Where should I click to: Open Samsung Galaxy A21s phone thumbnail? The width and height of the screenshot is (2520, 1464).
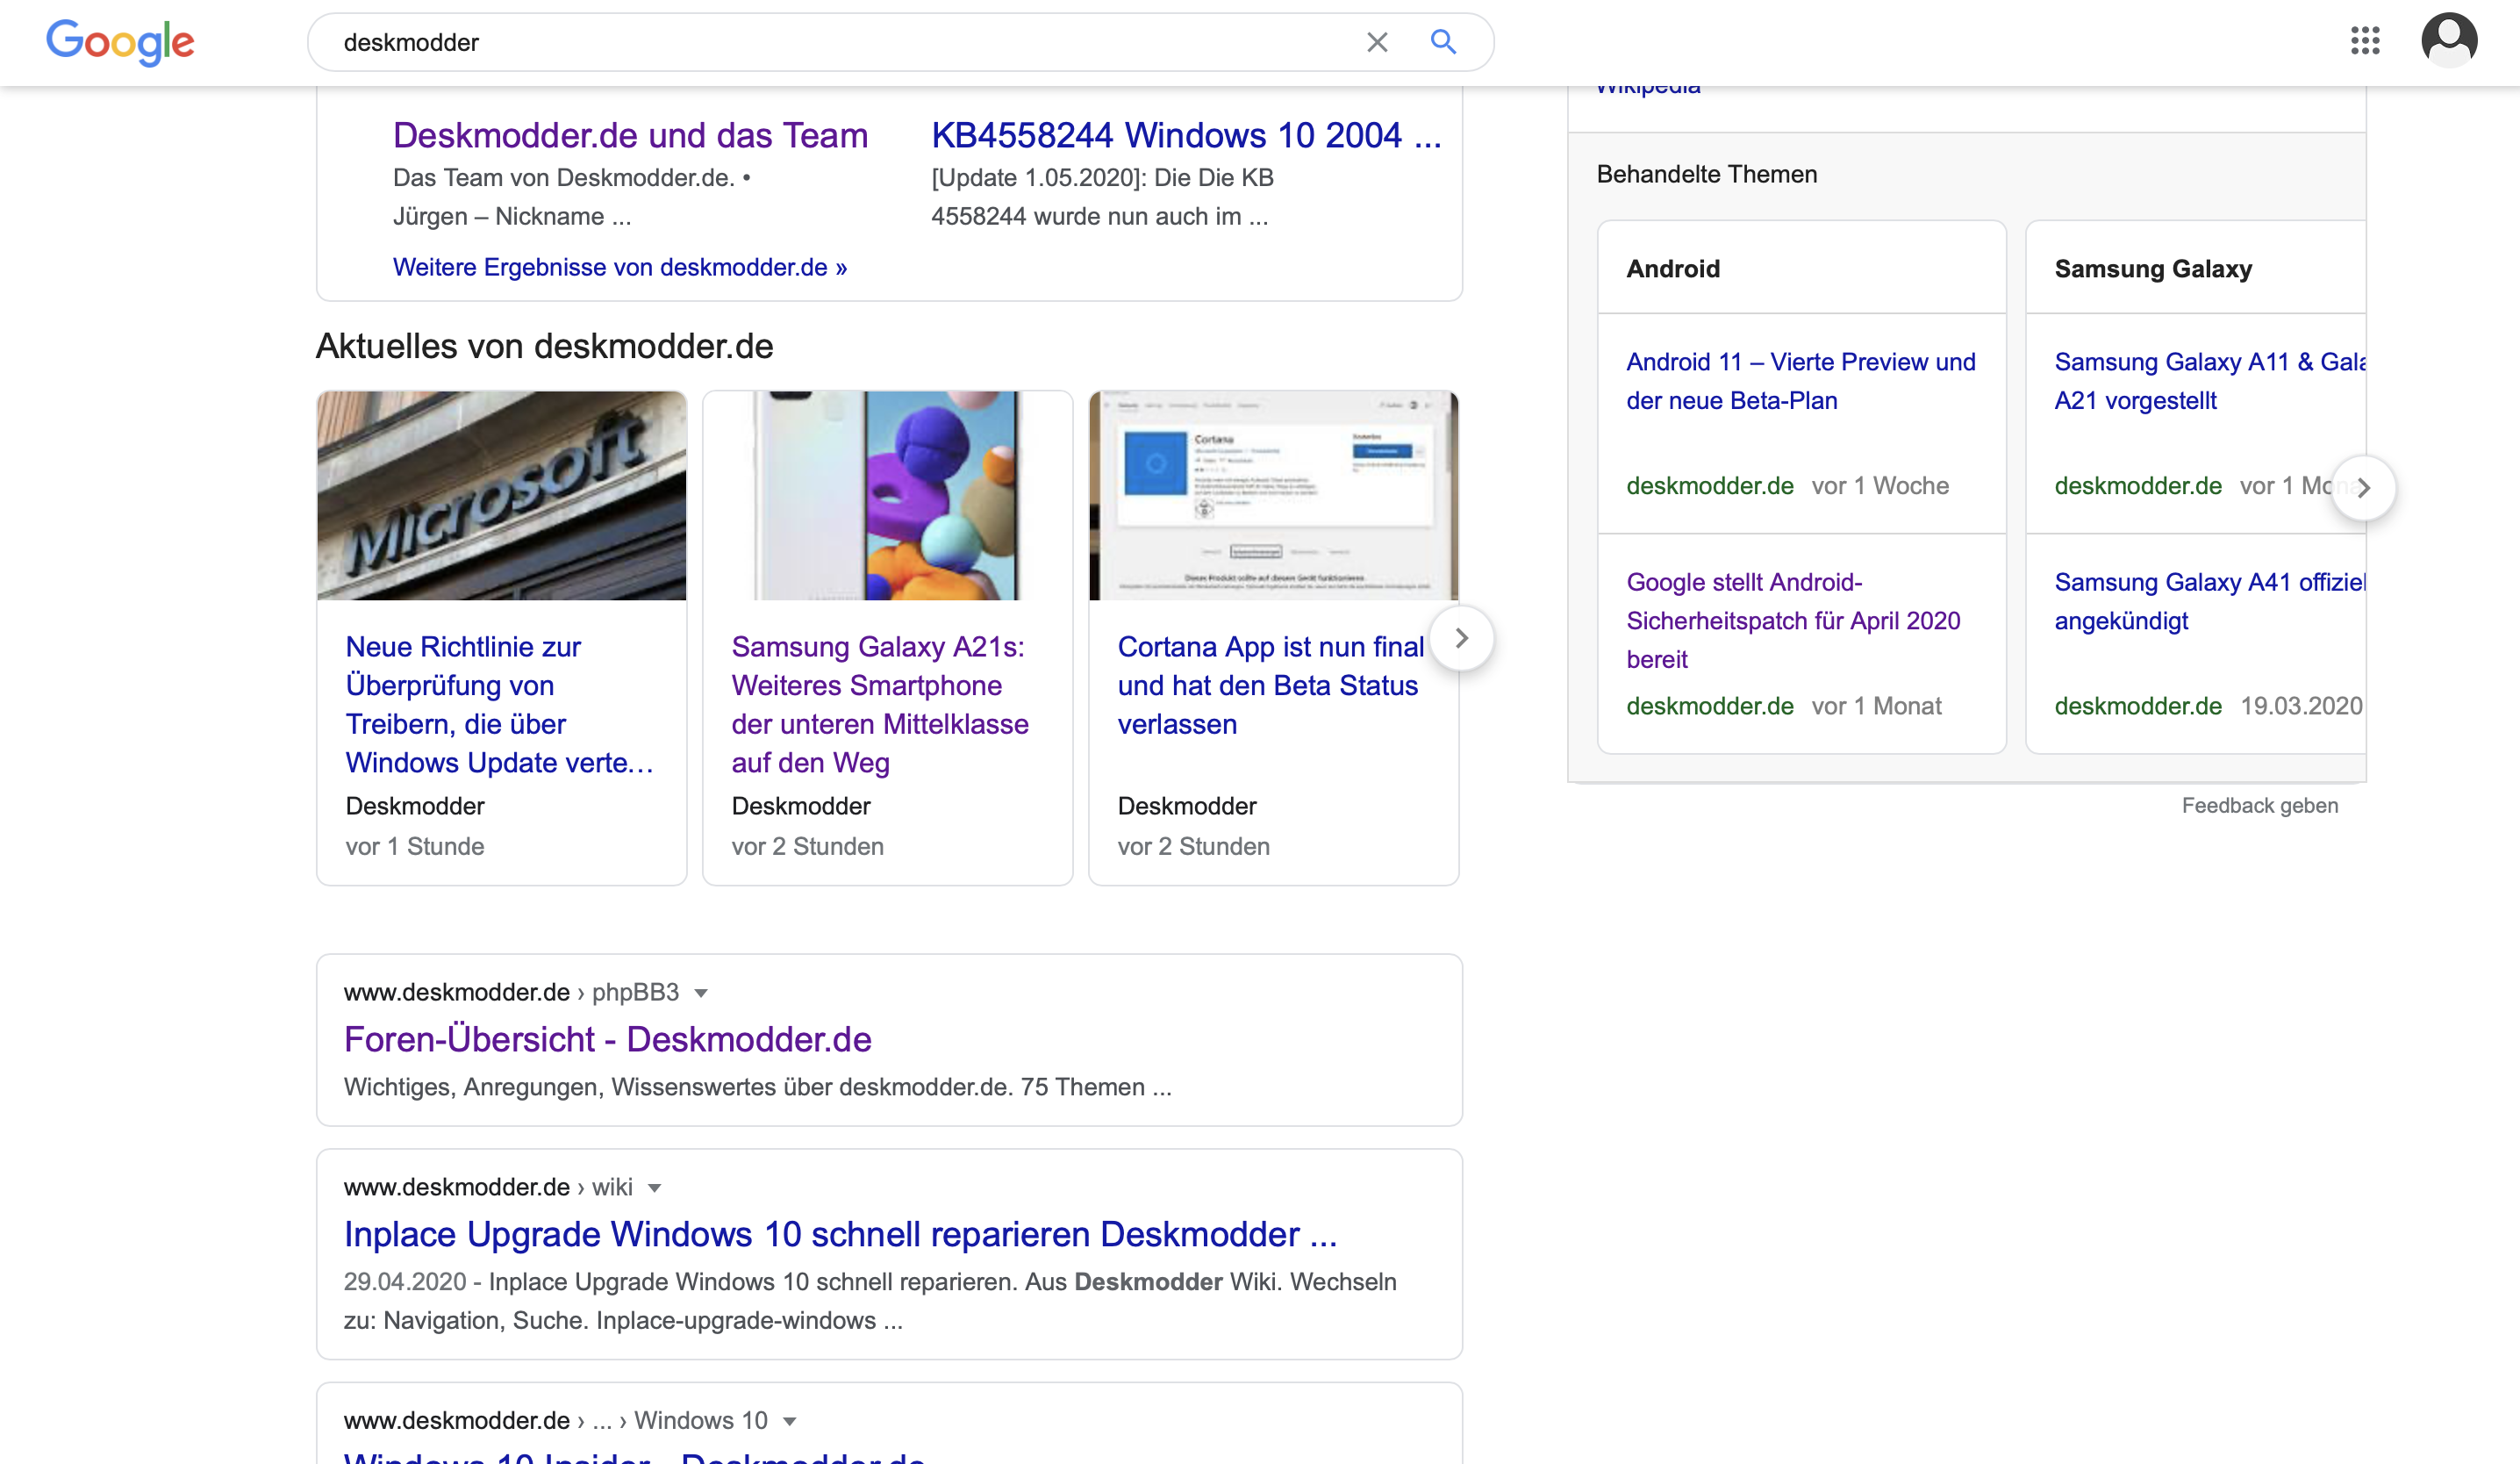888,496
